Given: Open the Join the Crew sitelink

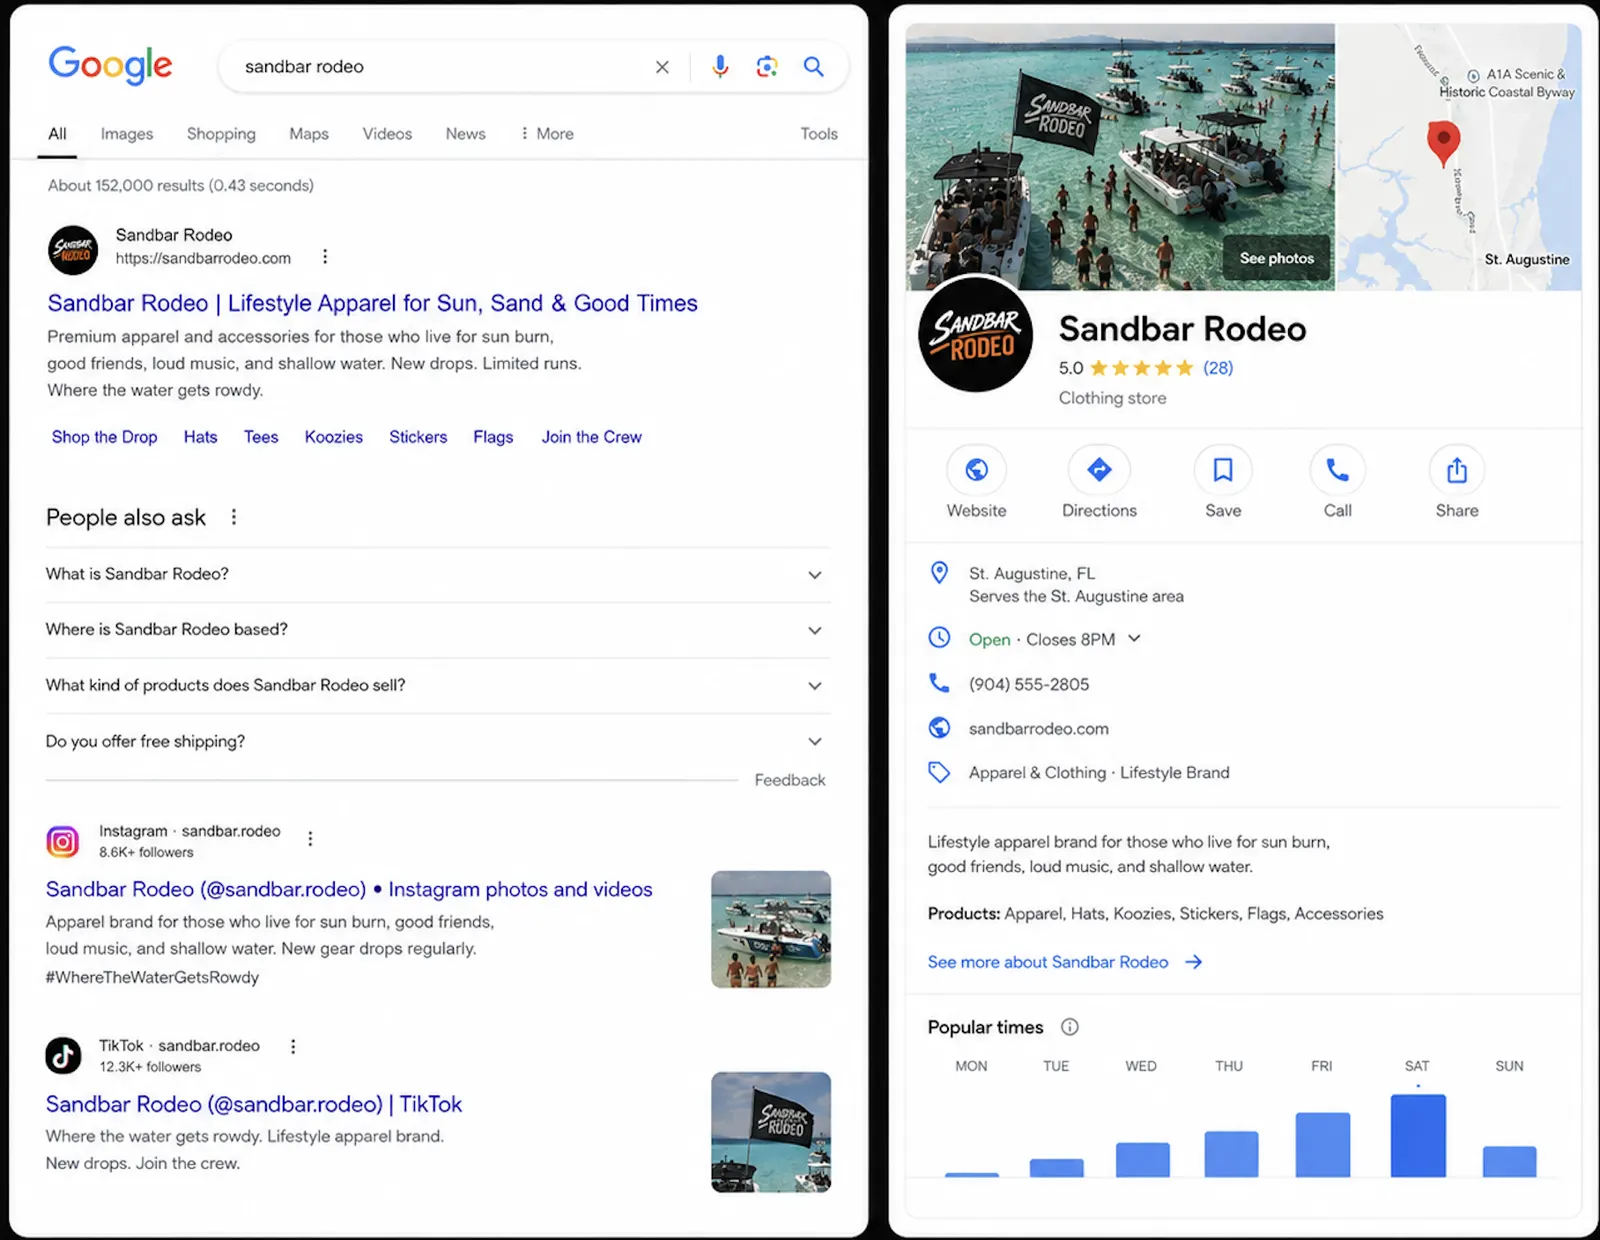Looking at the screenshot, I should pyautogui.click(x=592, y=437).
